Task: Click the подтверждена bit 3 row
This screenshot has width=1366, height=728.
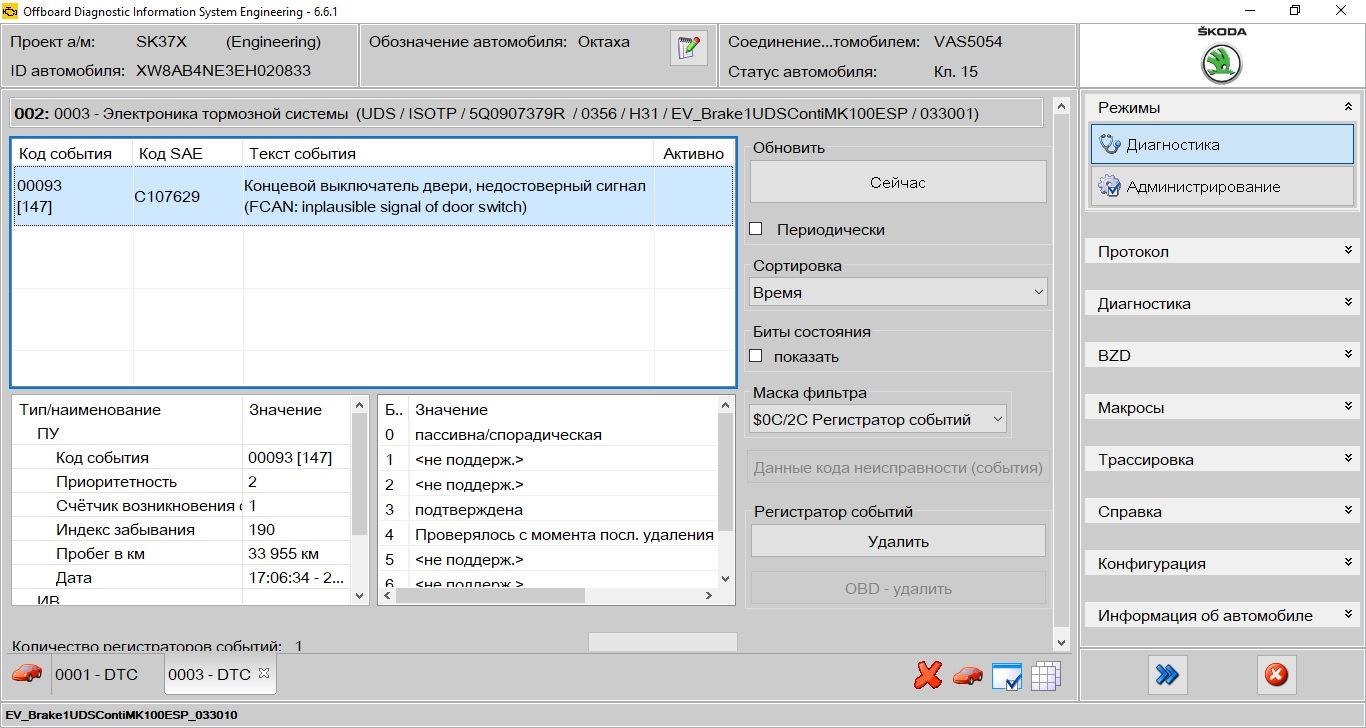Action: (548, 509)
